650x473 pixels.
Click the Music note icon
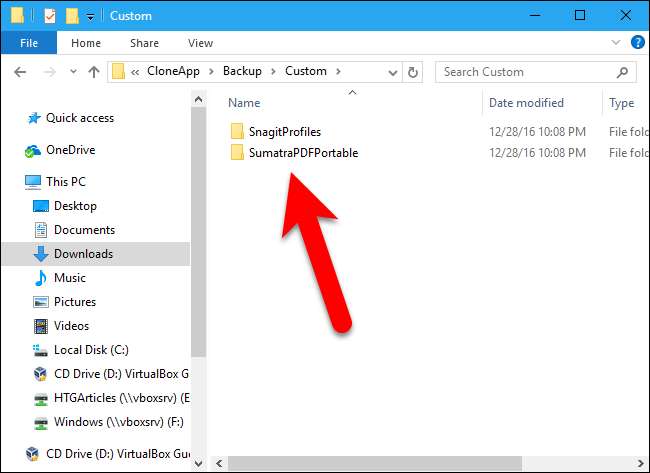[41, 278]
